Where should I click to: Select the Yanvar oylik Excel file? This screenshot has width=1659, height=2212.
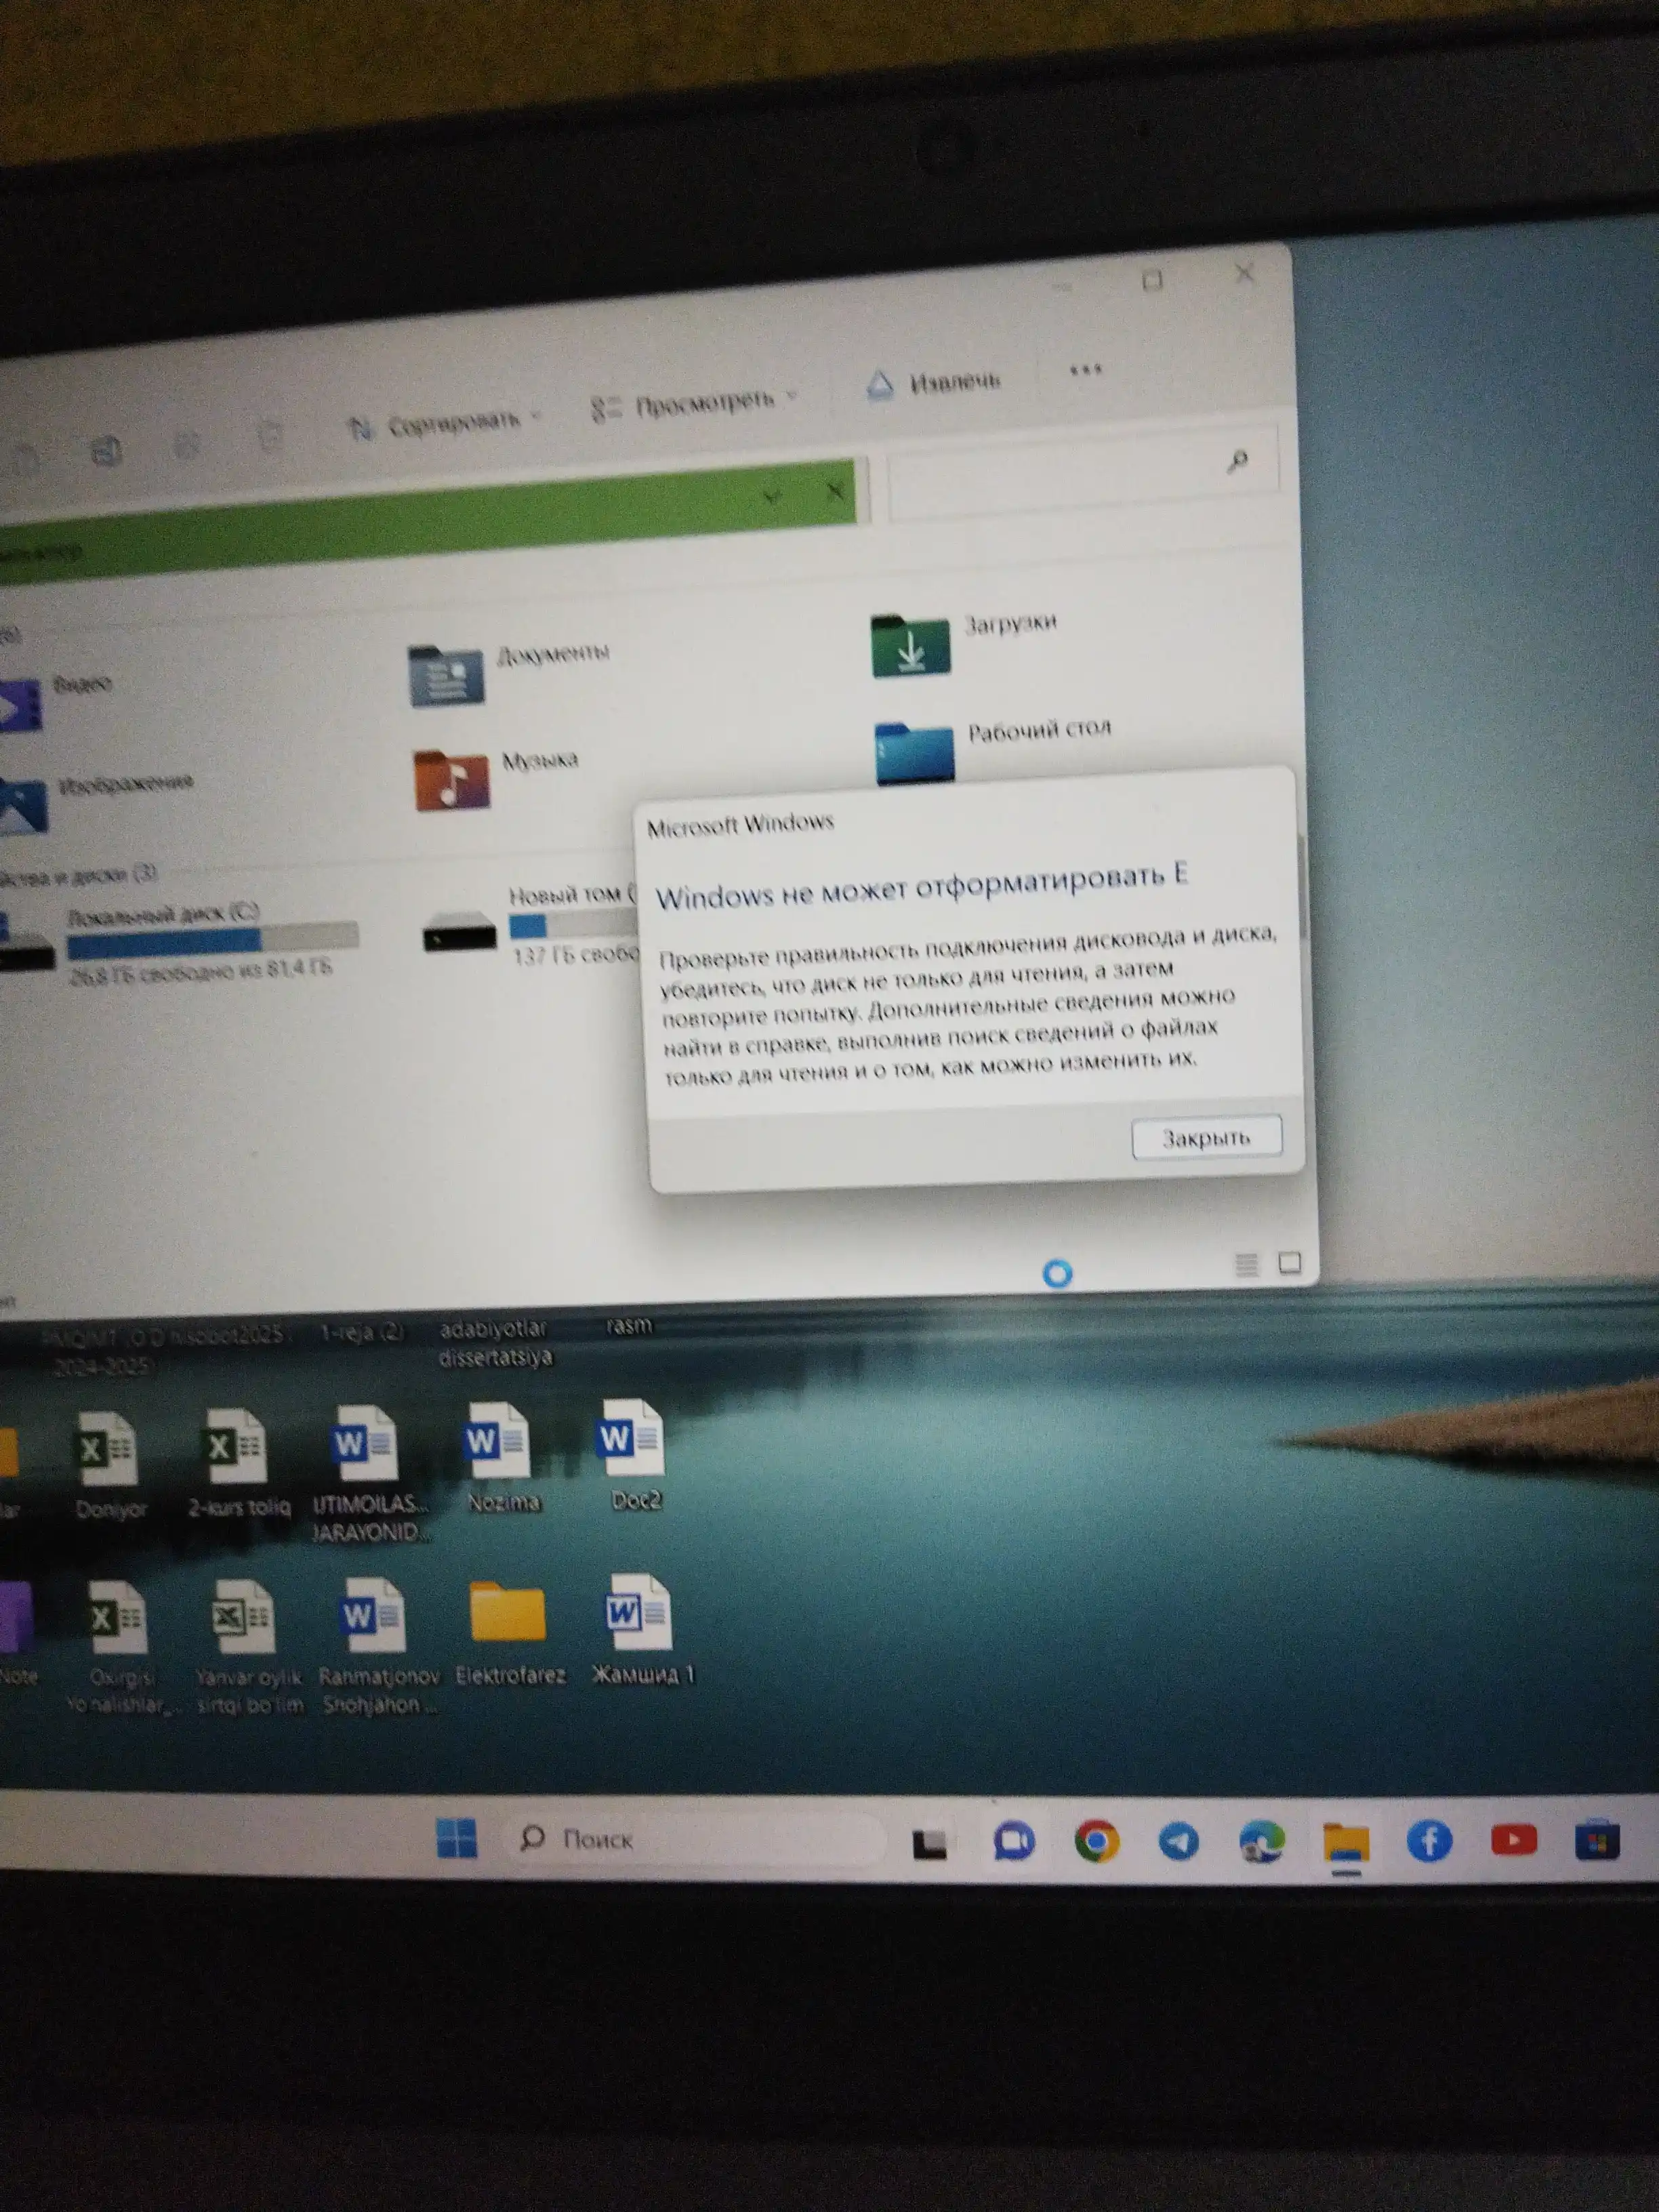point(248,1648)
